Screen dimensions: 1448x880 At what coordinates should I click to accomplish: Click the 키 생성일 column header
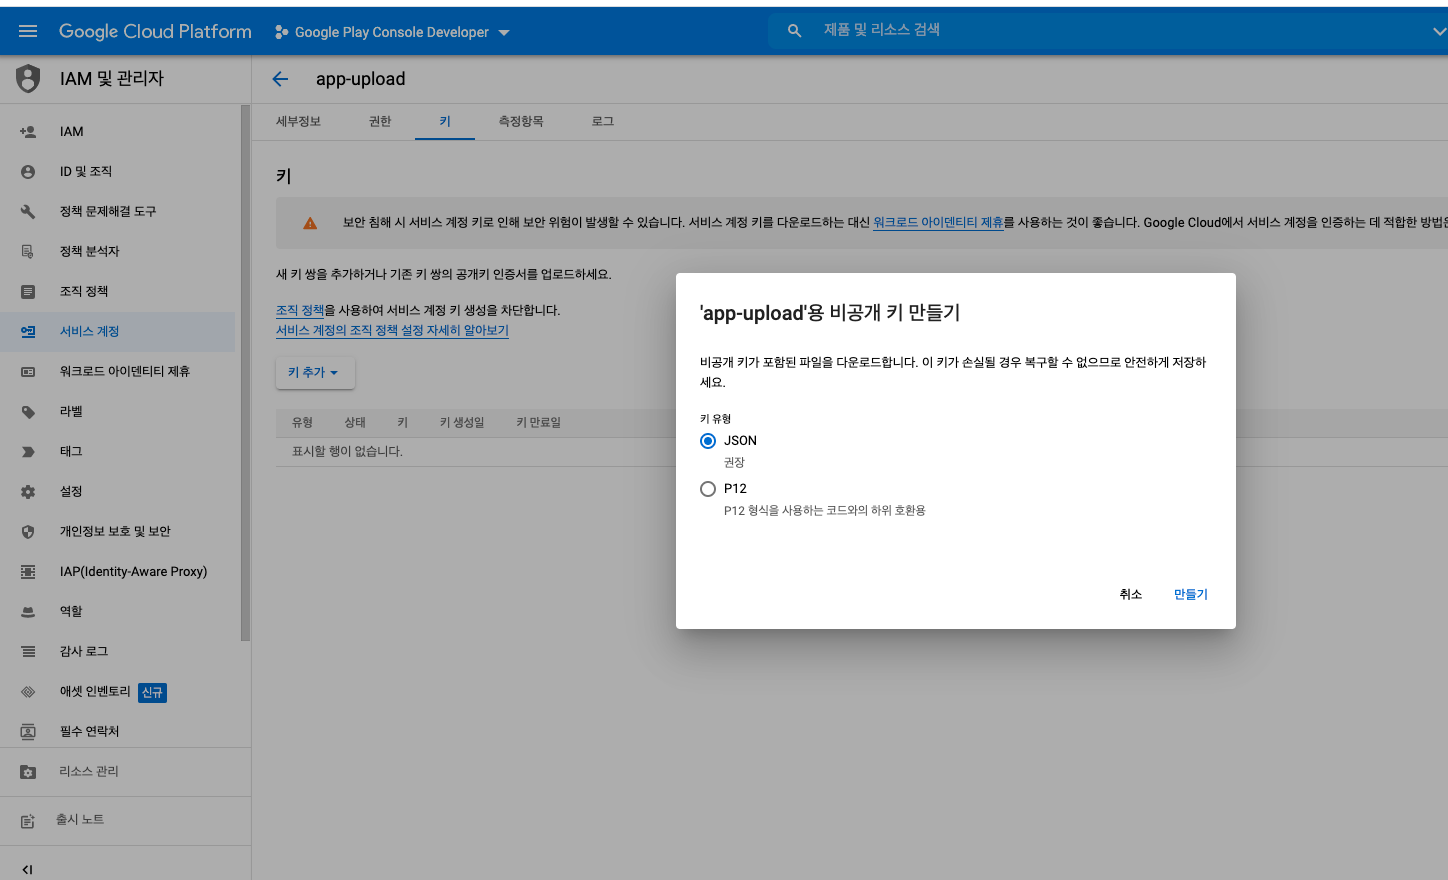tap(462, 422)
